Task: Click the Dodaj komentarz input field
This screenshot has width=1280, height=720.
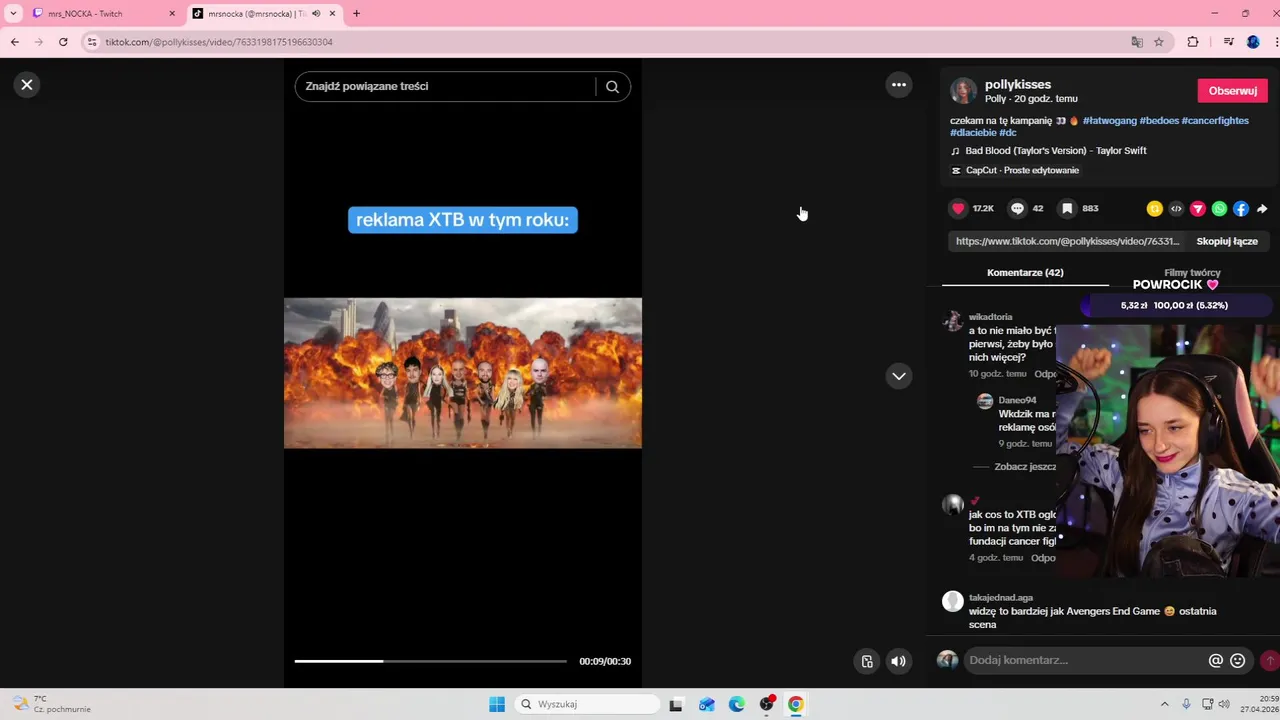Action: click(1085, 660)
